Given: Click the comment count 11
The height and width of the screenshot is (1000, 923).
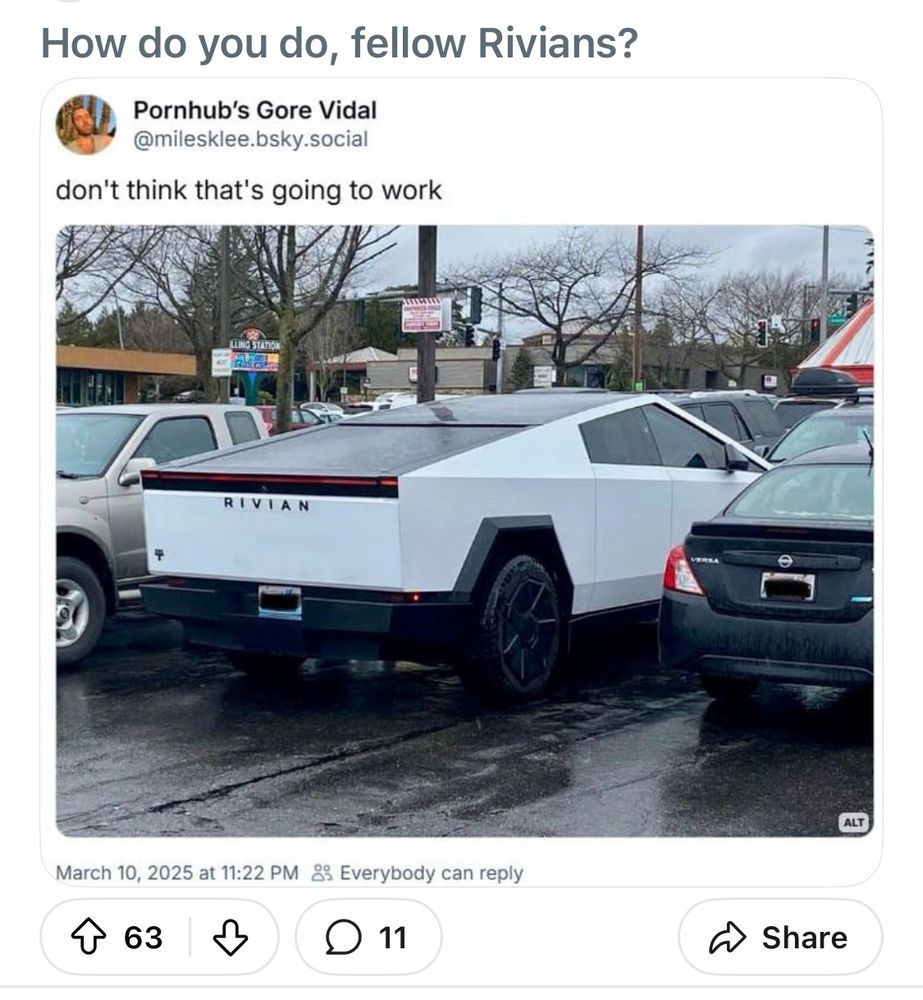Looking at the screenshot, I should [x=392, y=938].
